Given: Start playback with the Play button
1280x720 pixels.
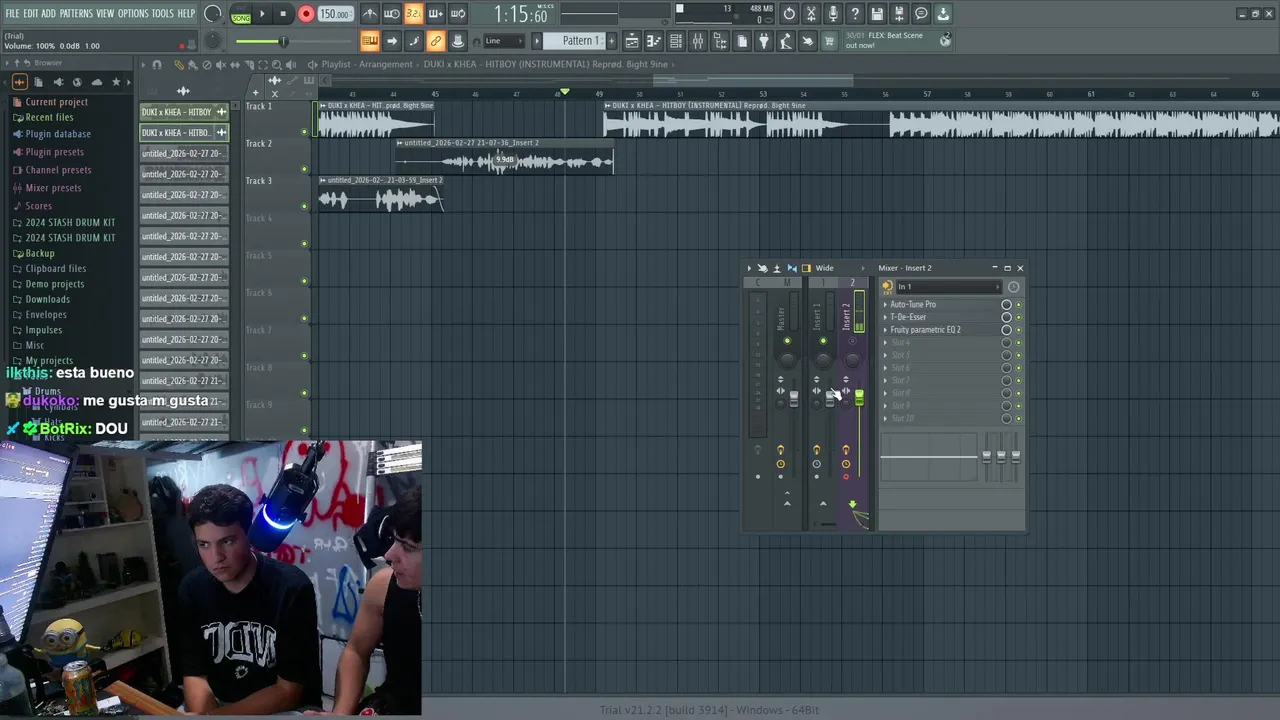Looking at the screenshot, I should click(262, 14).
